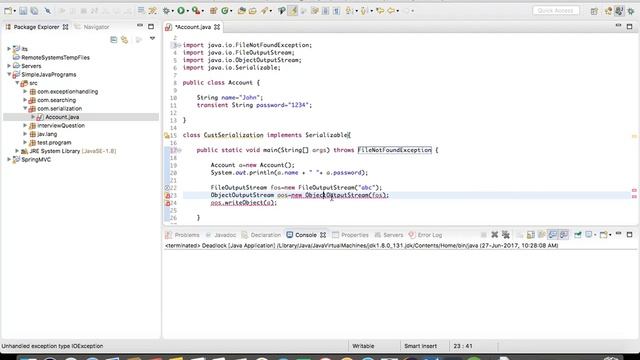This screenshot has width=640, height=360.
Task: Click the New wizard toolbar icon
Action: coord(8,11)
